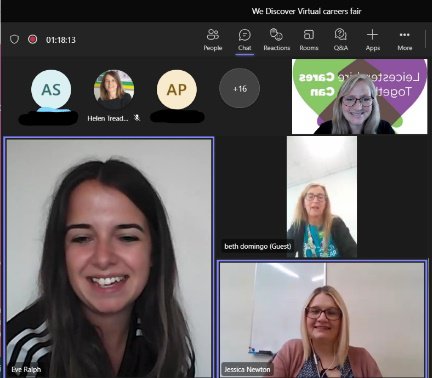Open the Chat panel
Screen dimensions: 432x378
pos(244,40)
